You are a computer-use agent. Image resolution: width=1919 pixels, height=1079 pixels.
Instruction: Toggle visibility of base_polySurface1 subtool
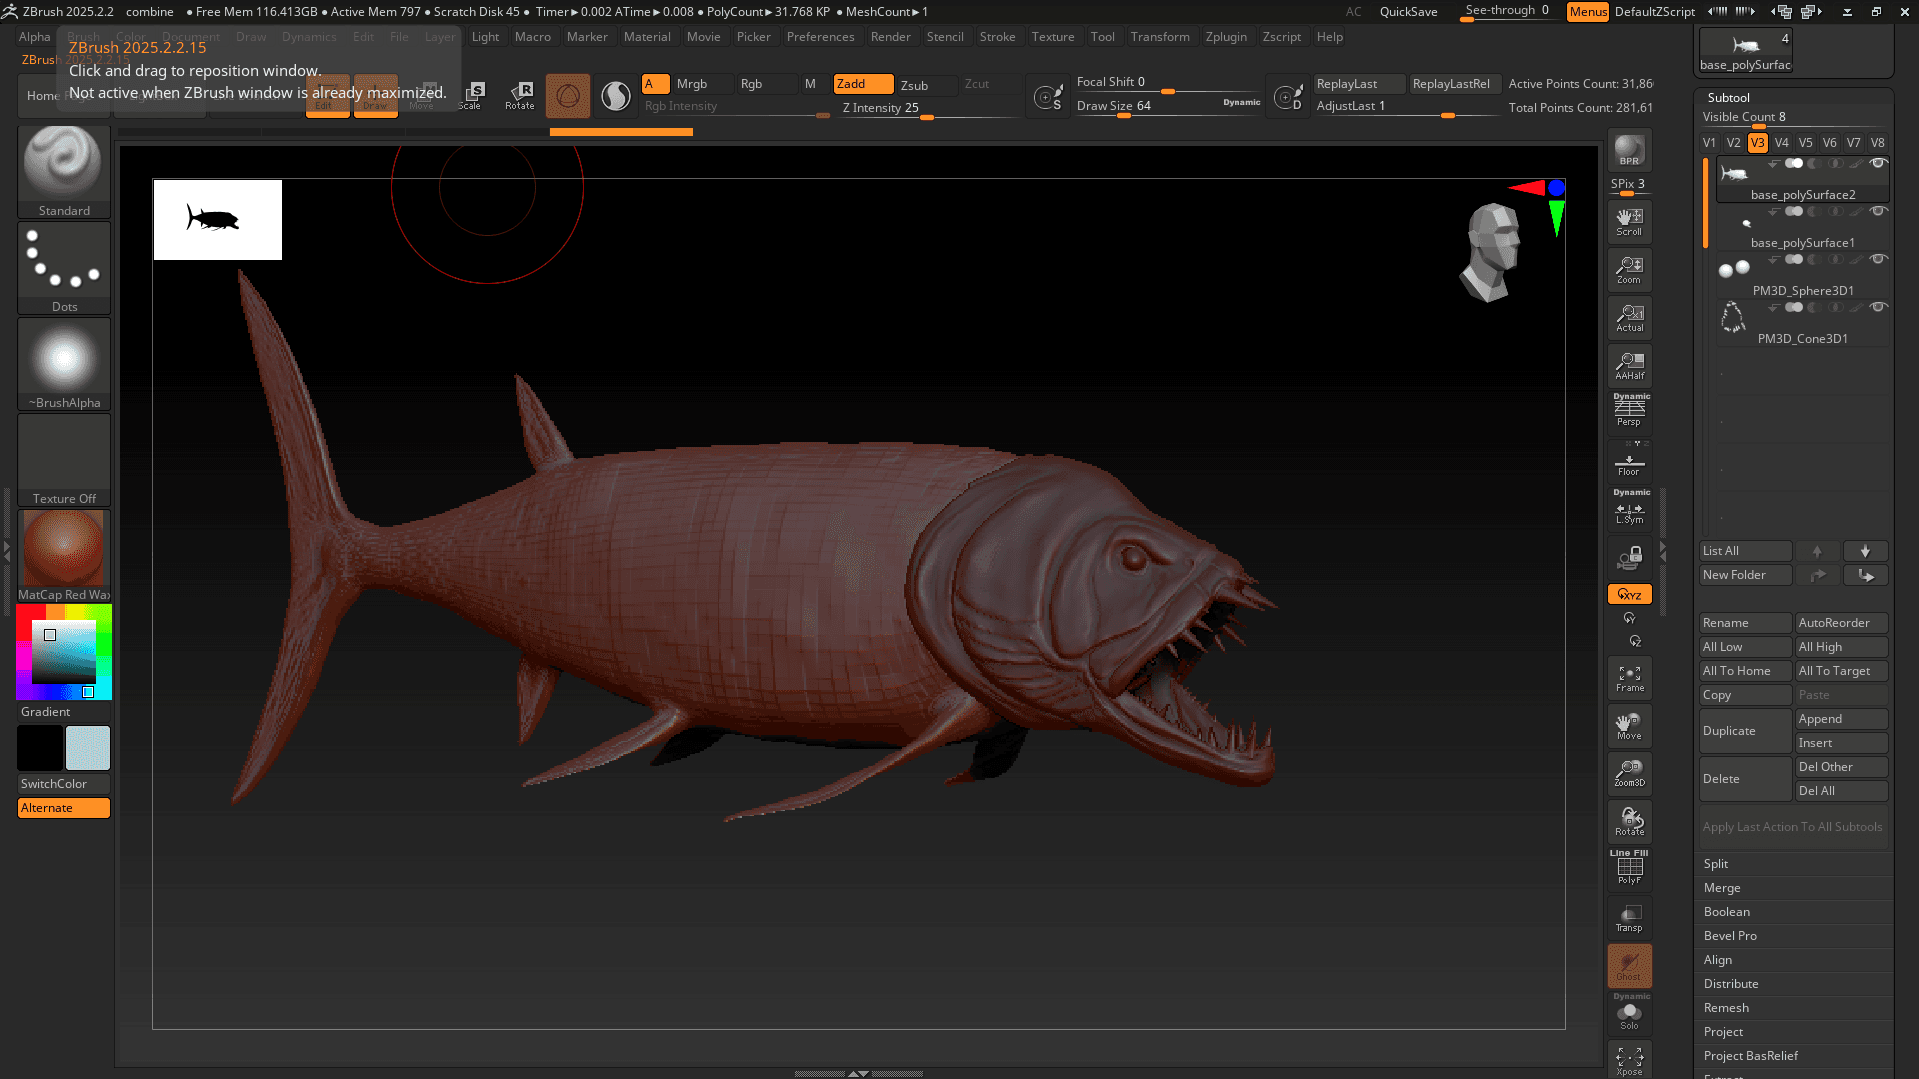(x=1878, y=211)
